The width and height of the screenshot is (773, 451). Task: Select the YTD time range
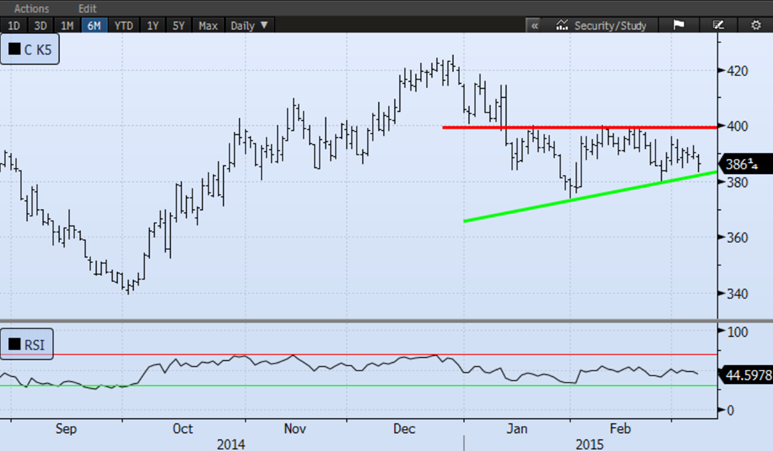pyautogui.click(x=123, y=25)
